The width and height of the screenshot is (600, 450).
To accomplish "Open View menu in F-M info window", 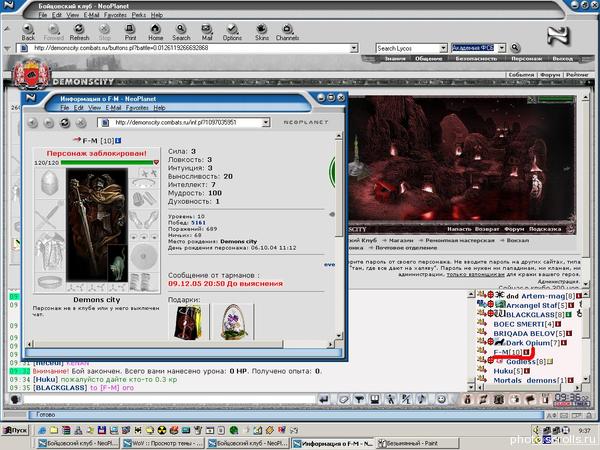I will [95, 108].
